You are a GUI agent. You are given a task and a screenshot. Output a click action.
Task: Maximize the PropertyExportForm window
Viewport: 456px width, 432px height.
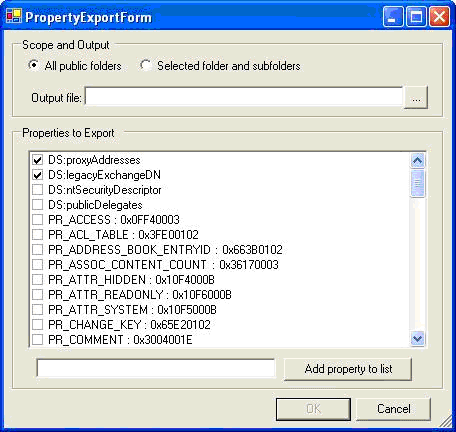(x=416, y=16)
